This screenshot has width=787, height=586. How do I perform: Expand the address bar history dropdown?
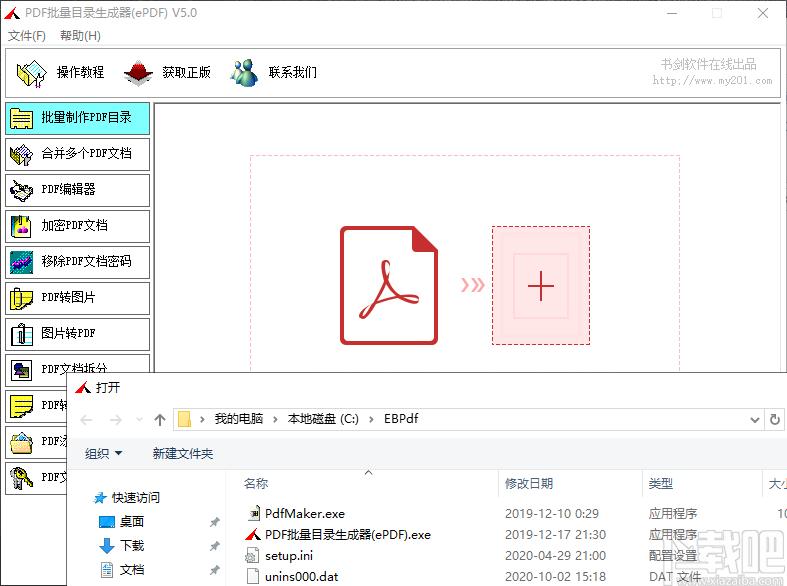pyautogui.click(x=754, y=419)
